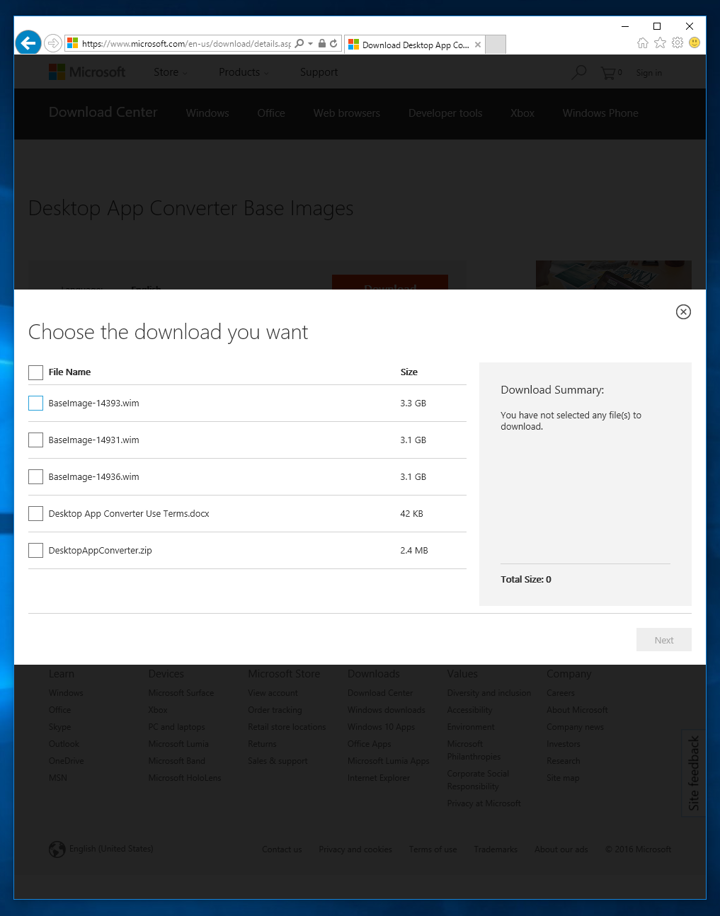720x916 pixels.
Task: Click Terms of use footer link
Action: coord(433,849)
